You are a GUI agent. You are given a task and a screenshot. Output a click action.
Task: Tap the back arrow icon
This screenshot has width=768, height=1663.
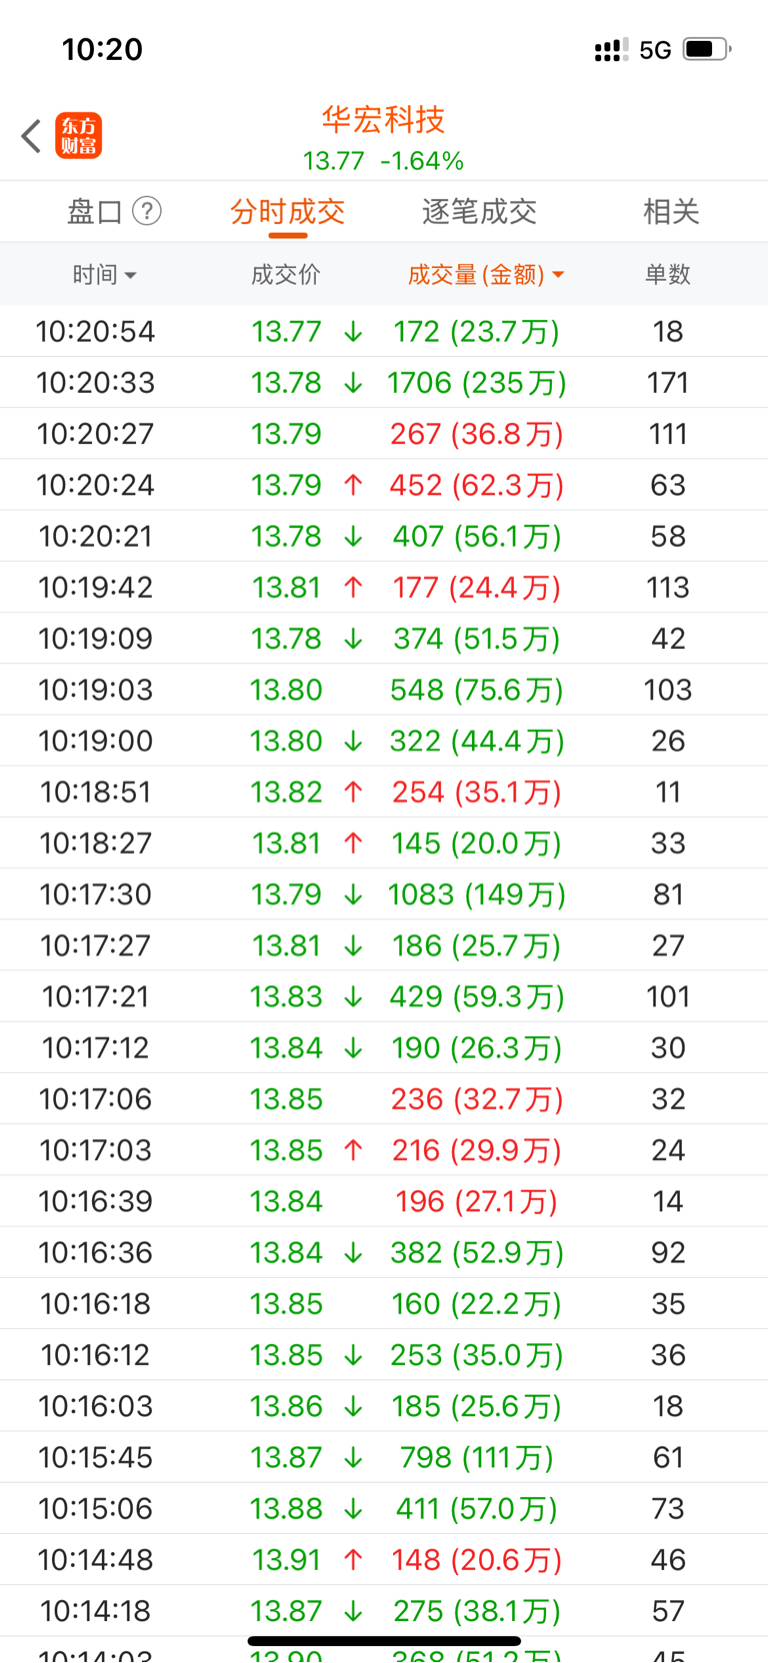tap(31, 136)
